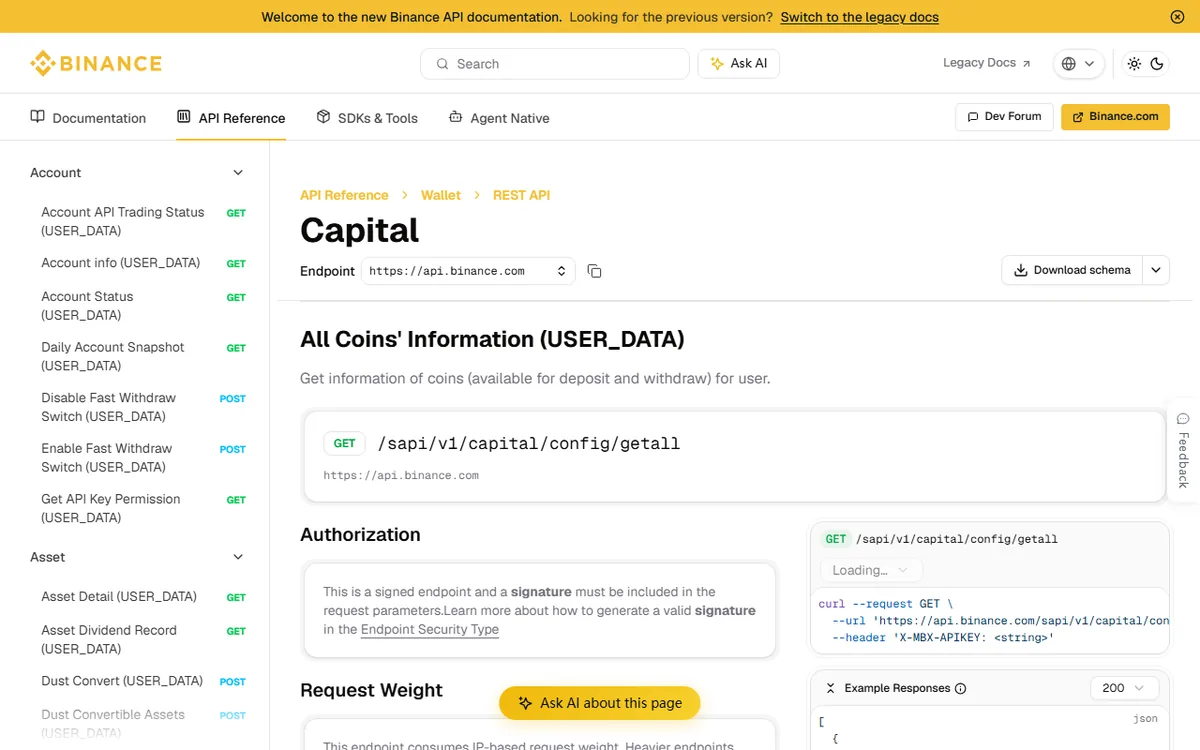
Task: Click the Request Weight heading
Action: (371, 690)
